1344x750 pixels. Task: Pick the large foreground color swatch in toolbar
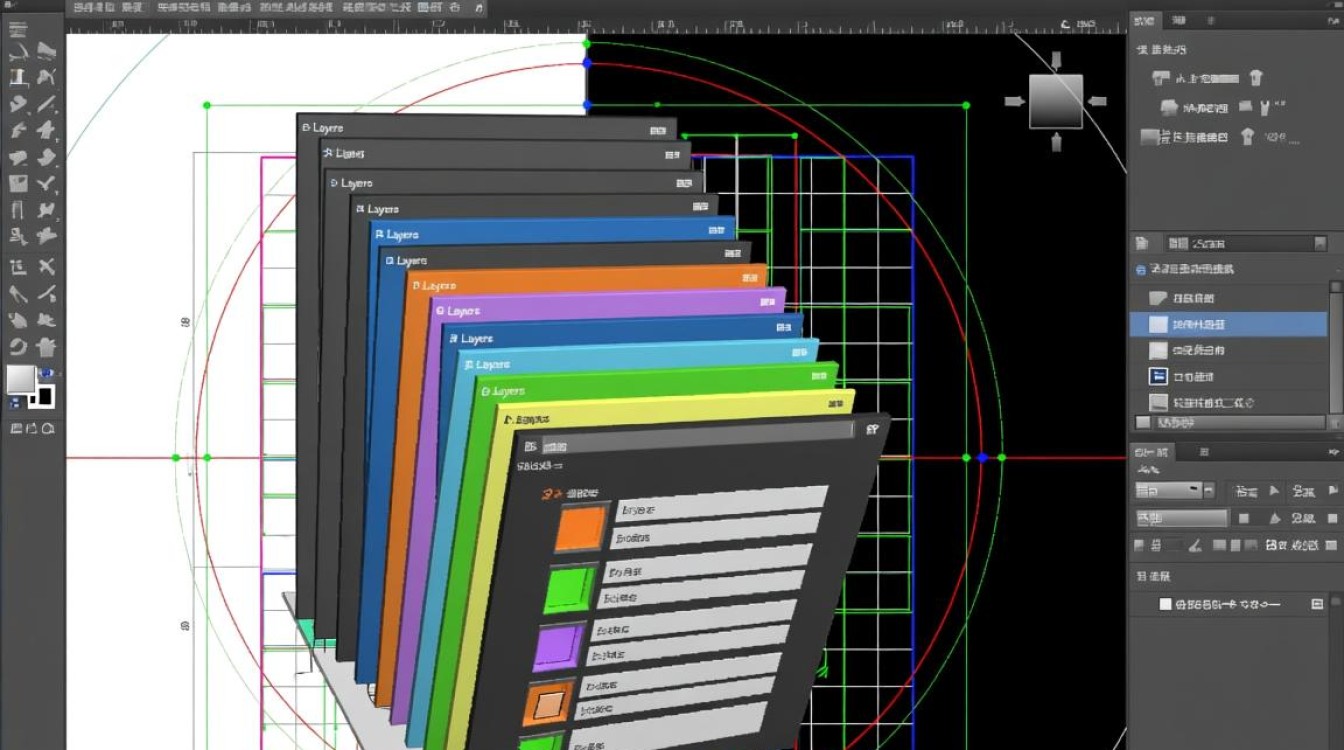(x=21, y=380)
